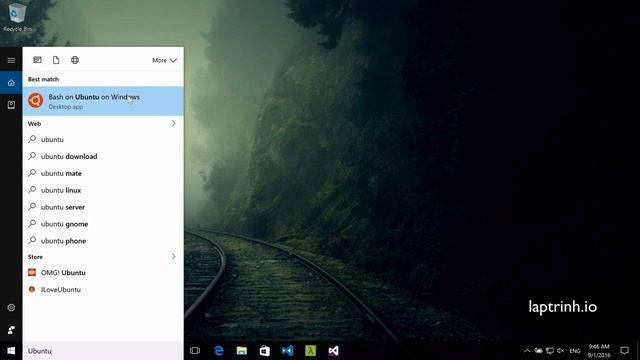Filter results by Apps icon
The width and height of the screenshot is (640, 360).
[x=37, y=60]
